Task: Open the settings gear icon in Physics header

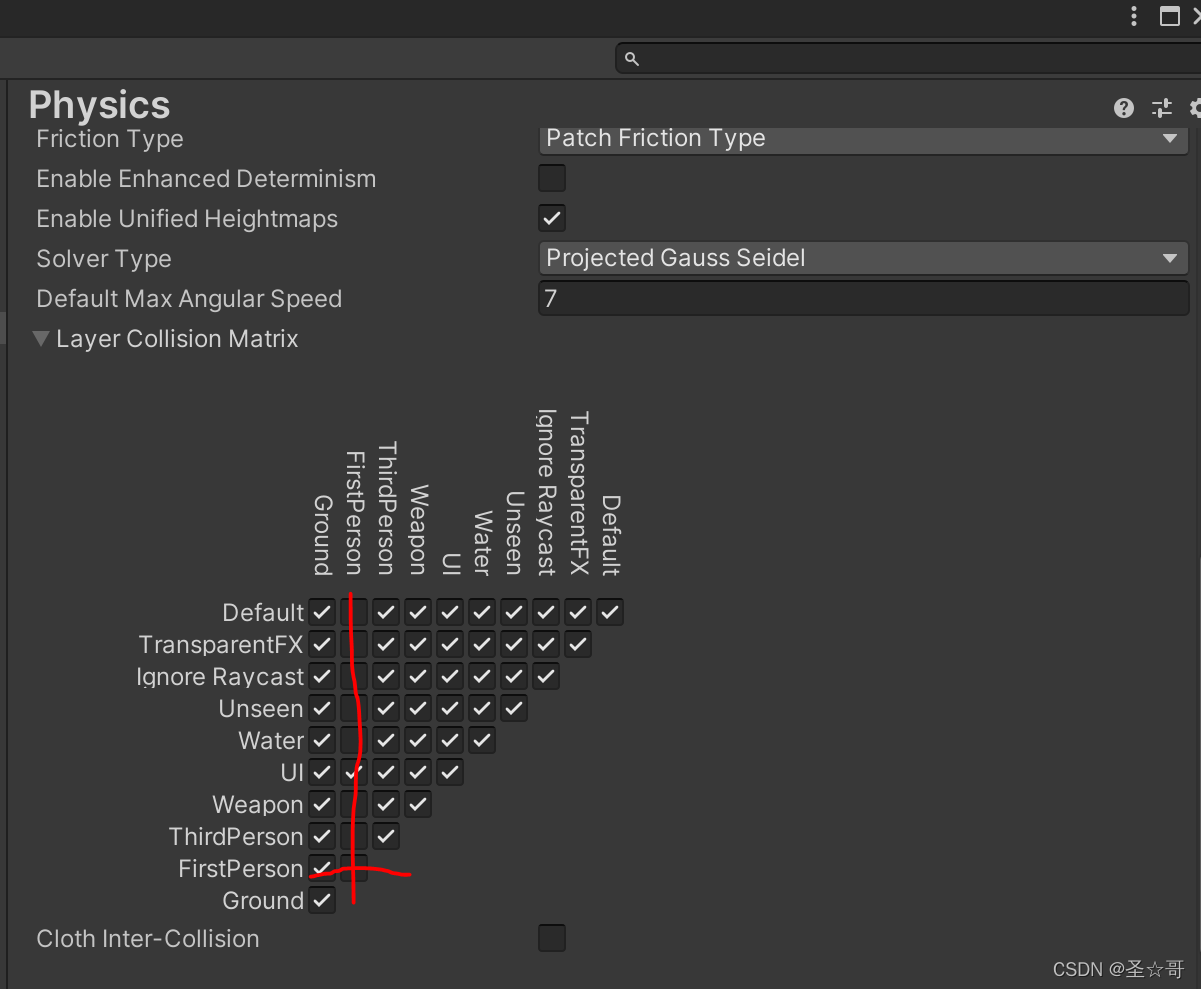Action: 1194,108
